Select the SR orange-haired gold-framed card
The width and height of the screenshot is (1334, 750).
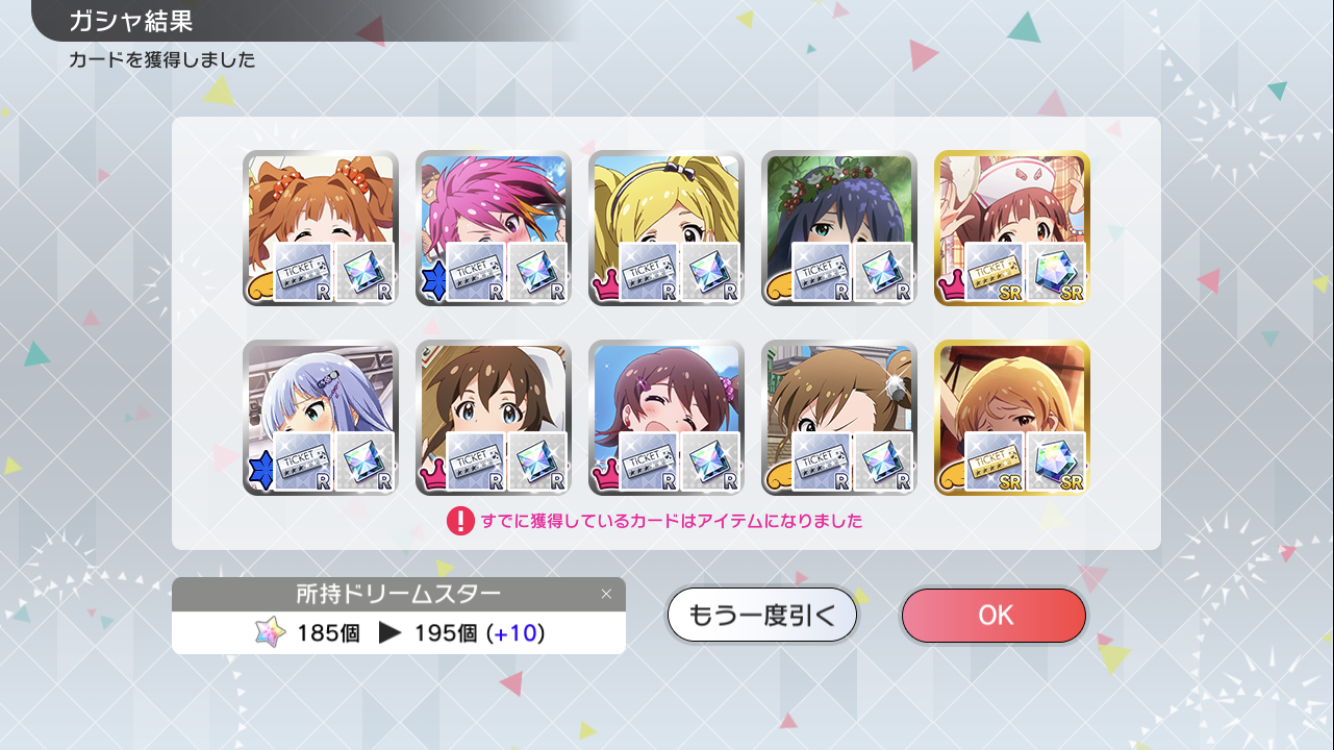(x=1012, y=418)
